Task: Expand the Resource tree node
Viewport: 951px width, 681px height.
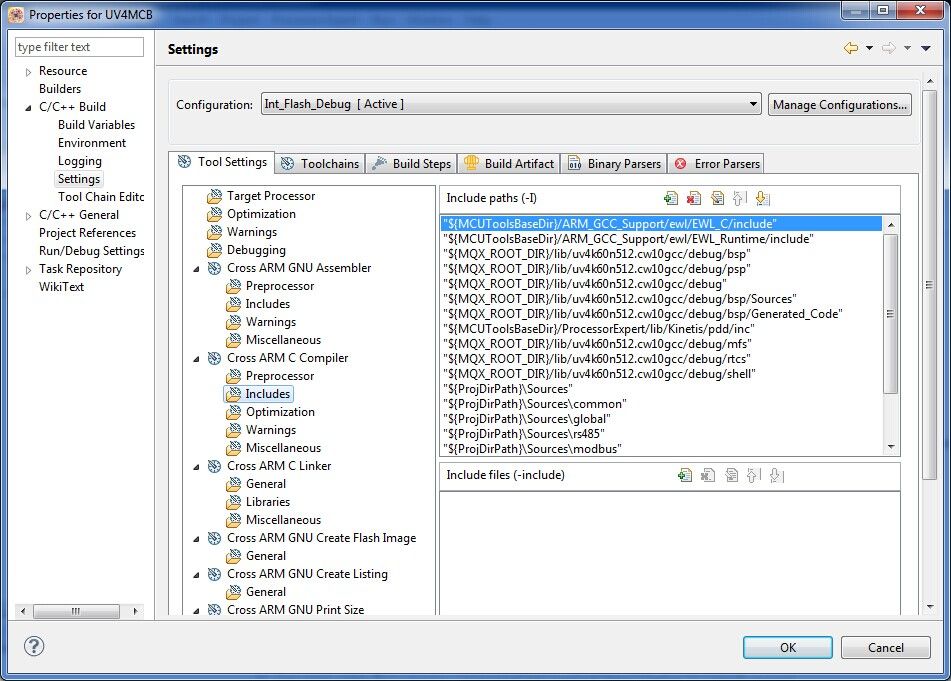Action: click(x=28, y=72)
